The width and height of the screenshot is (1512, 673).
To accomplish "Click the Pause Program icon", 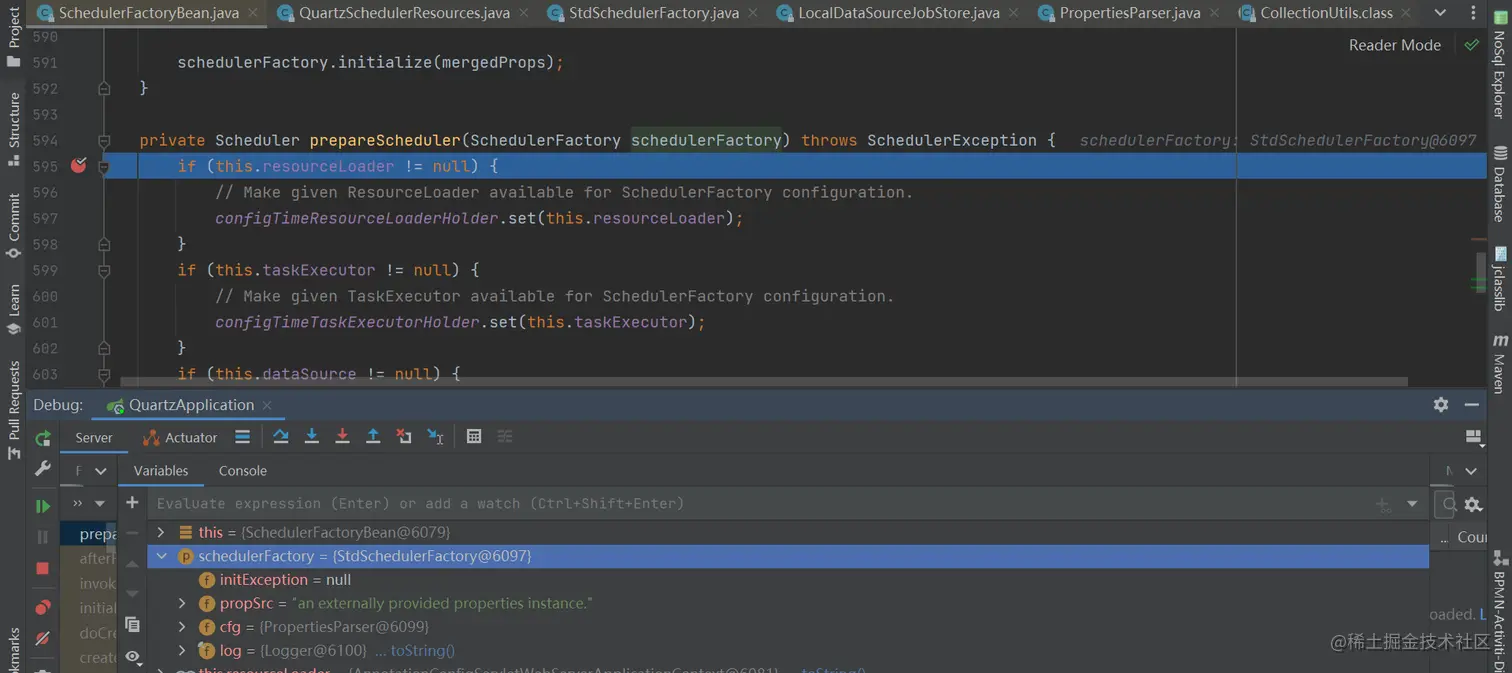I will click(43, 537).
